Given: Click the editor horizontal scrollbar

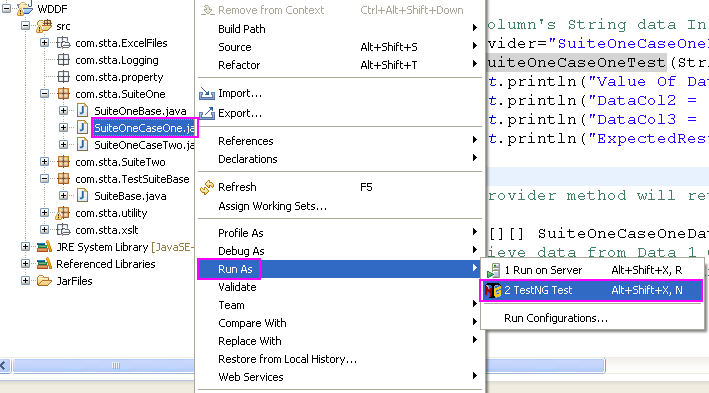Looking at the screenshot, I should pyautogui.click(x=545, y=365).
